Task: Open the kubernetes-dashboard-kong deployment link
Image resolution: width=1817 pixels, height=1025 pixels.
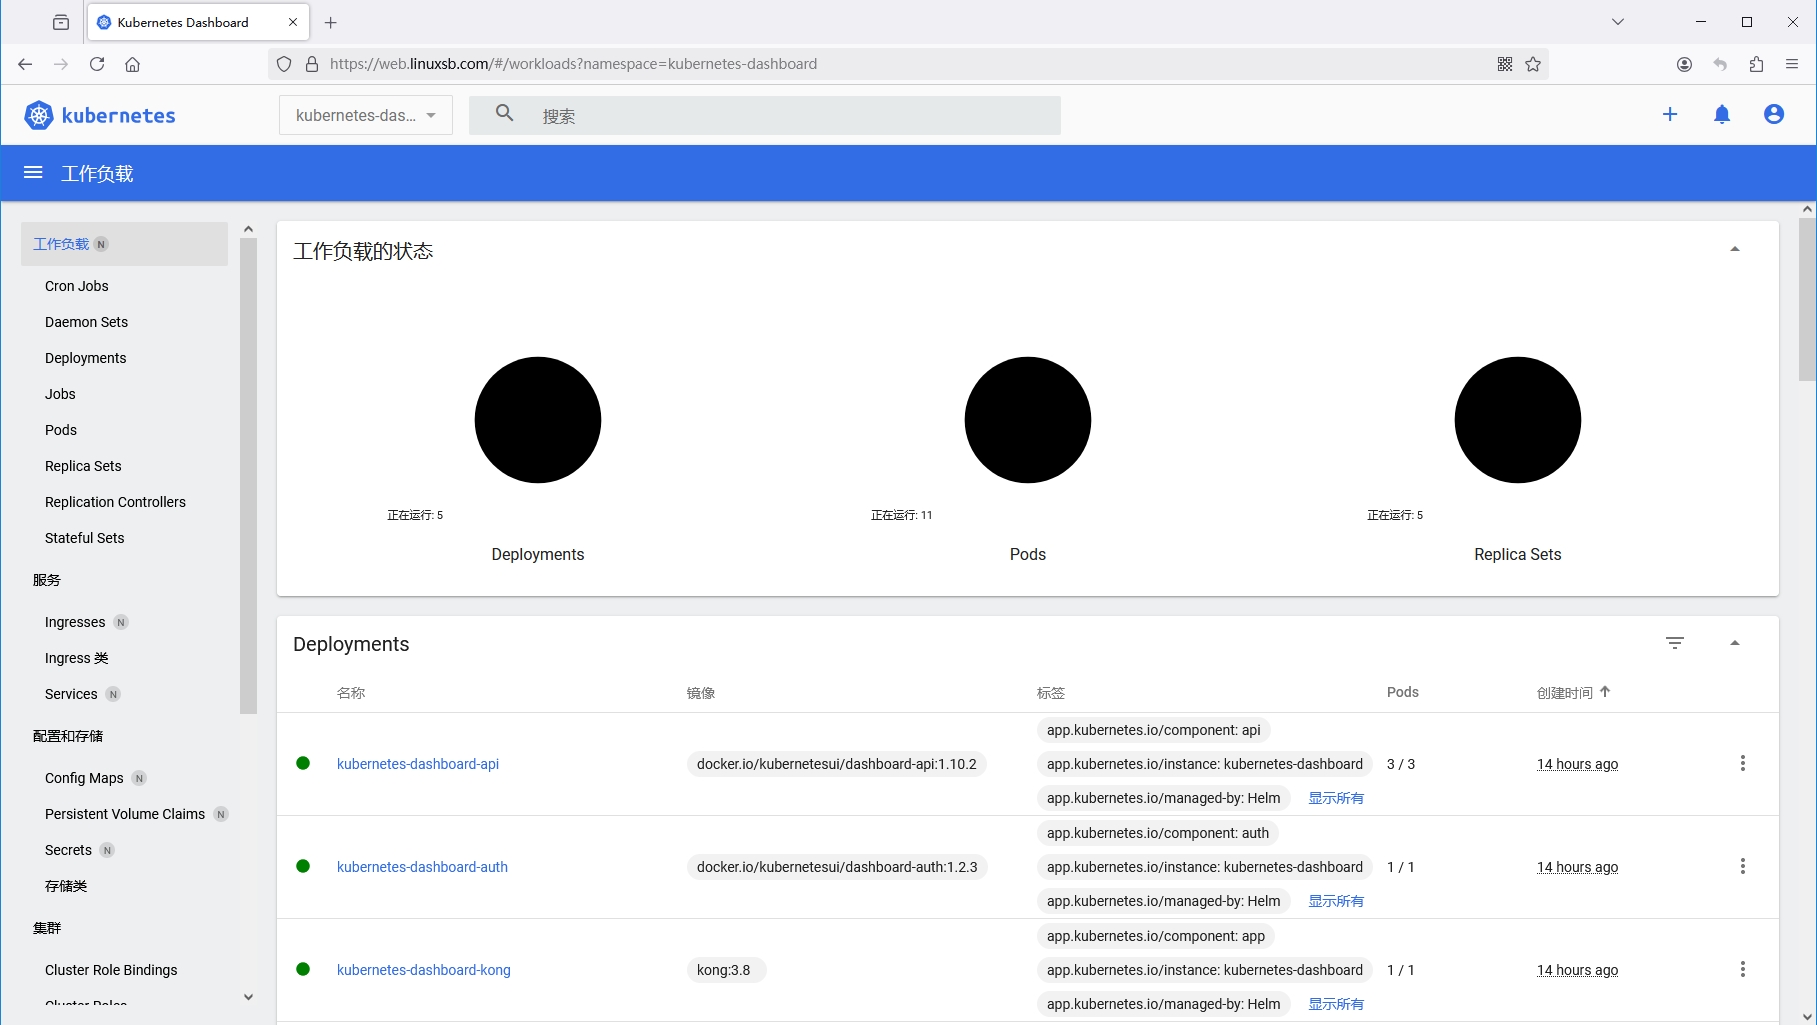Action: [x=424, y=970]
